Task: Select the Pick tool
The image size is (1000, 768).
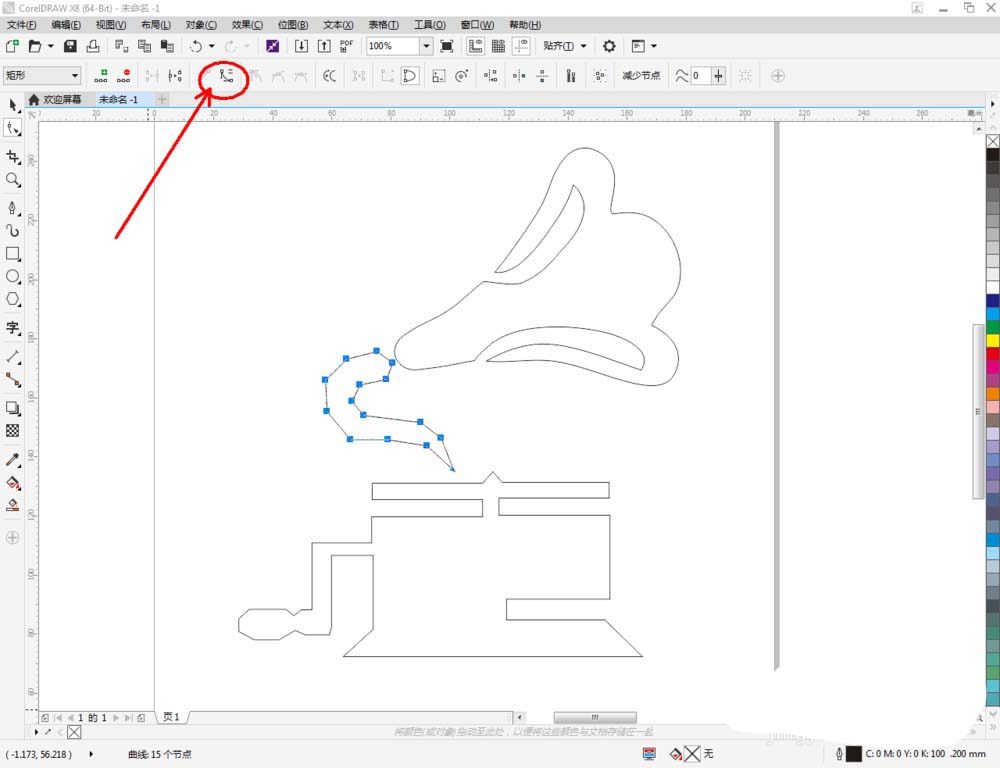Action: click(x=13, y=105)
